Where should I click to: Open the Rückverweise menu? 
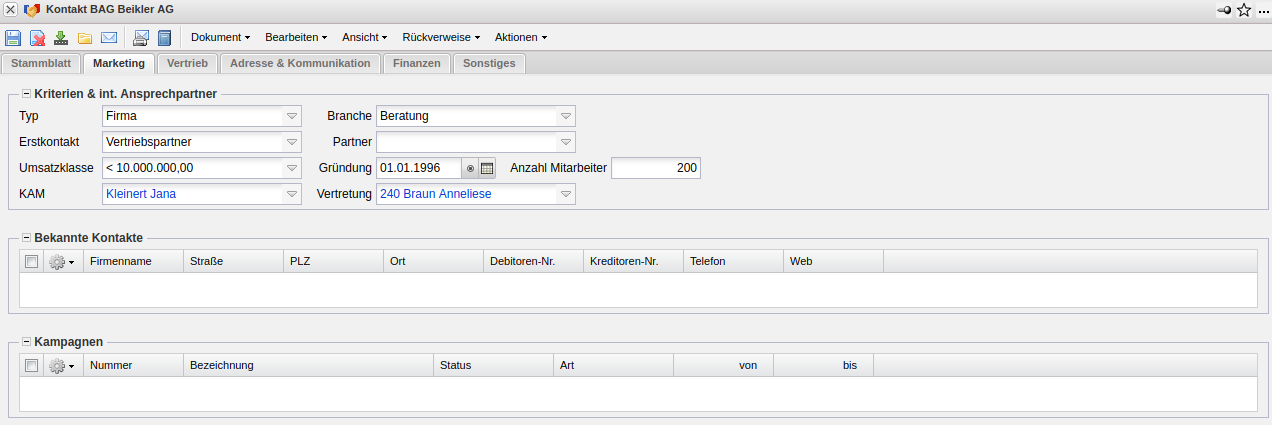[x=440, y=38]
